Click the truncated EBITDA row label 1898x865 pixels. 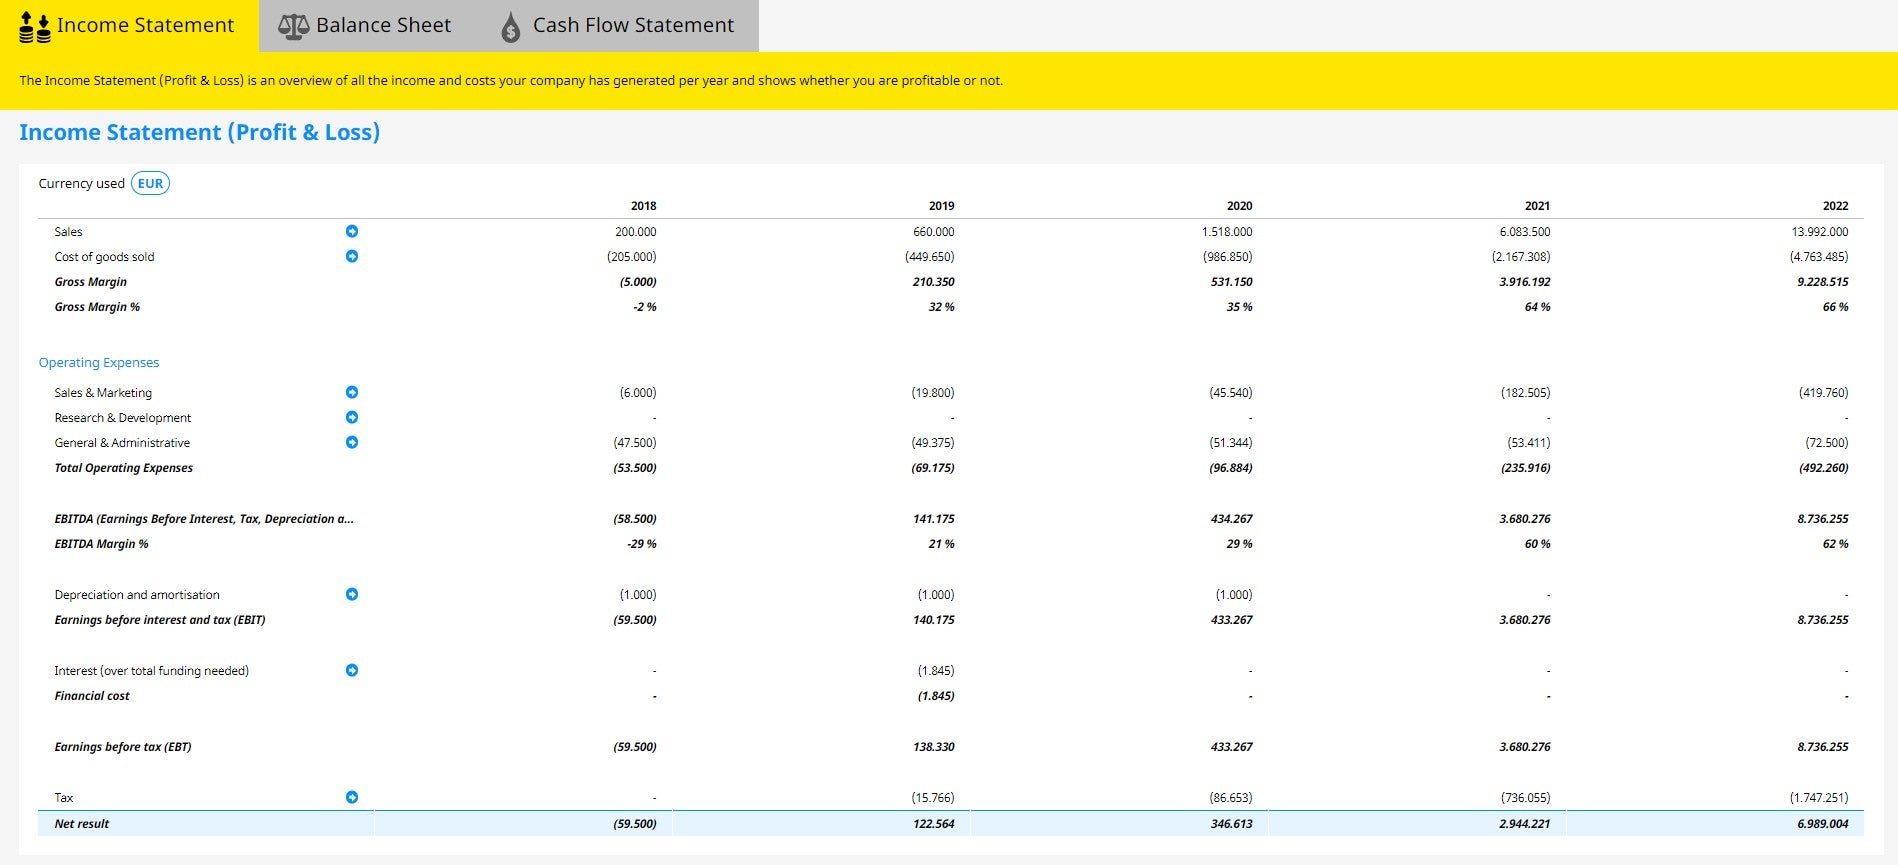pyautogui.click(x=204, y=519)
